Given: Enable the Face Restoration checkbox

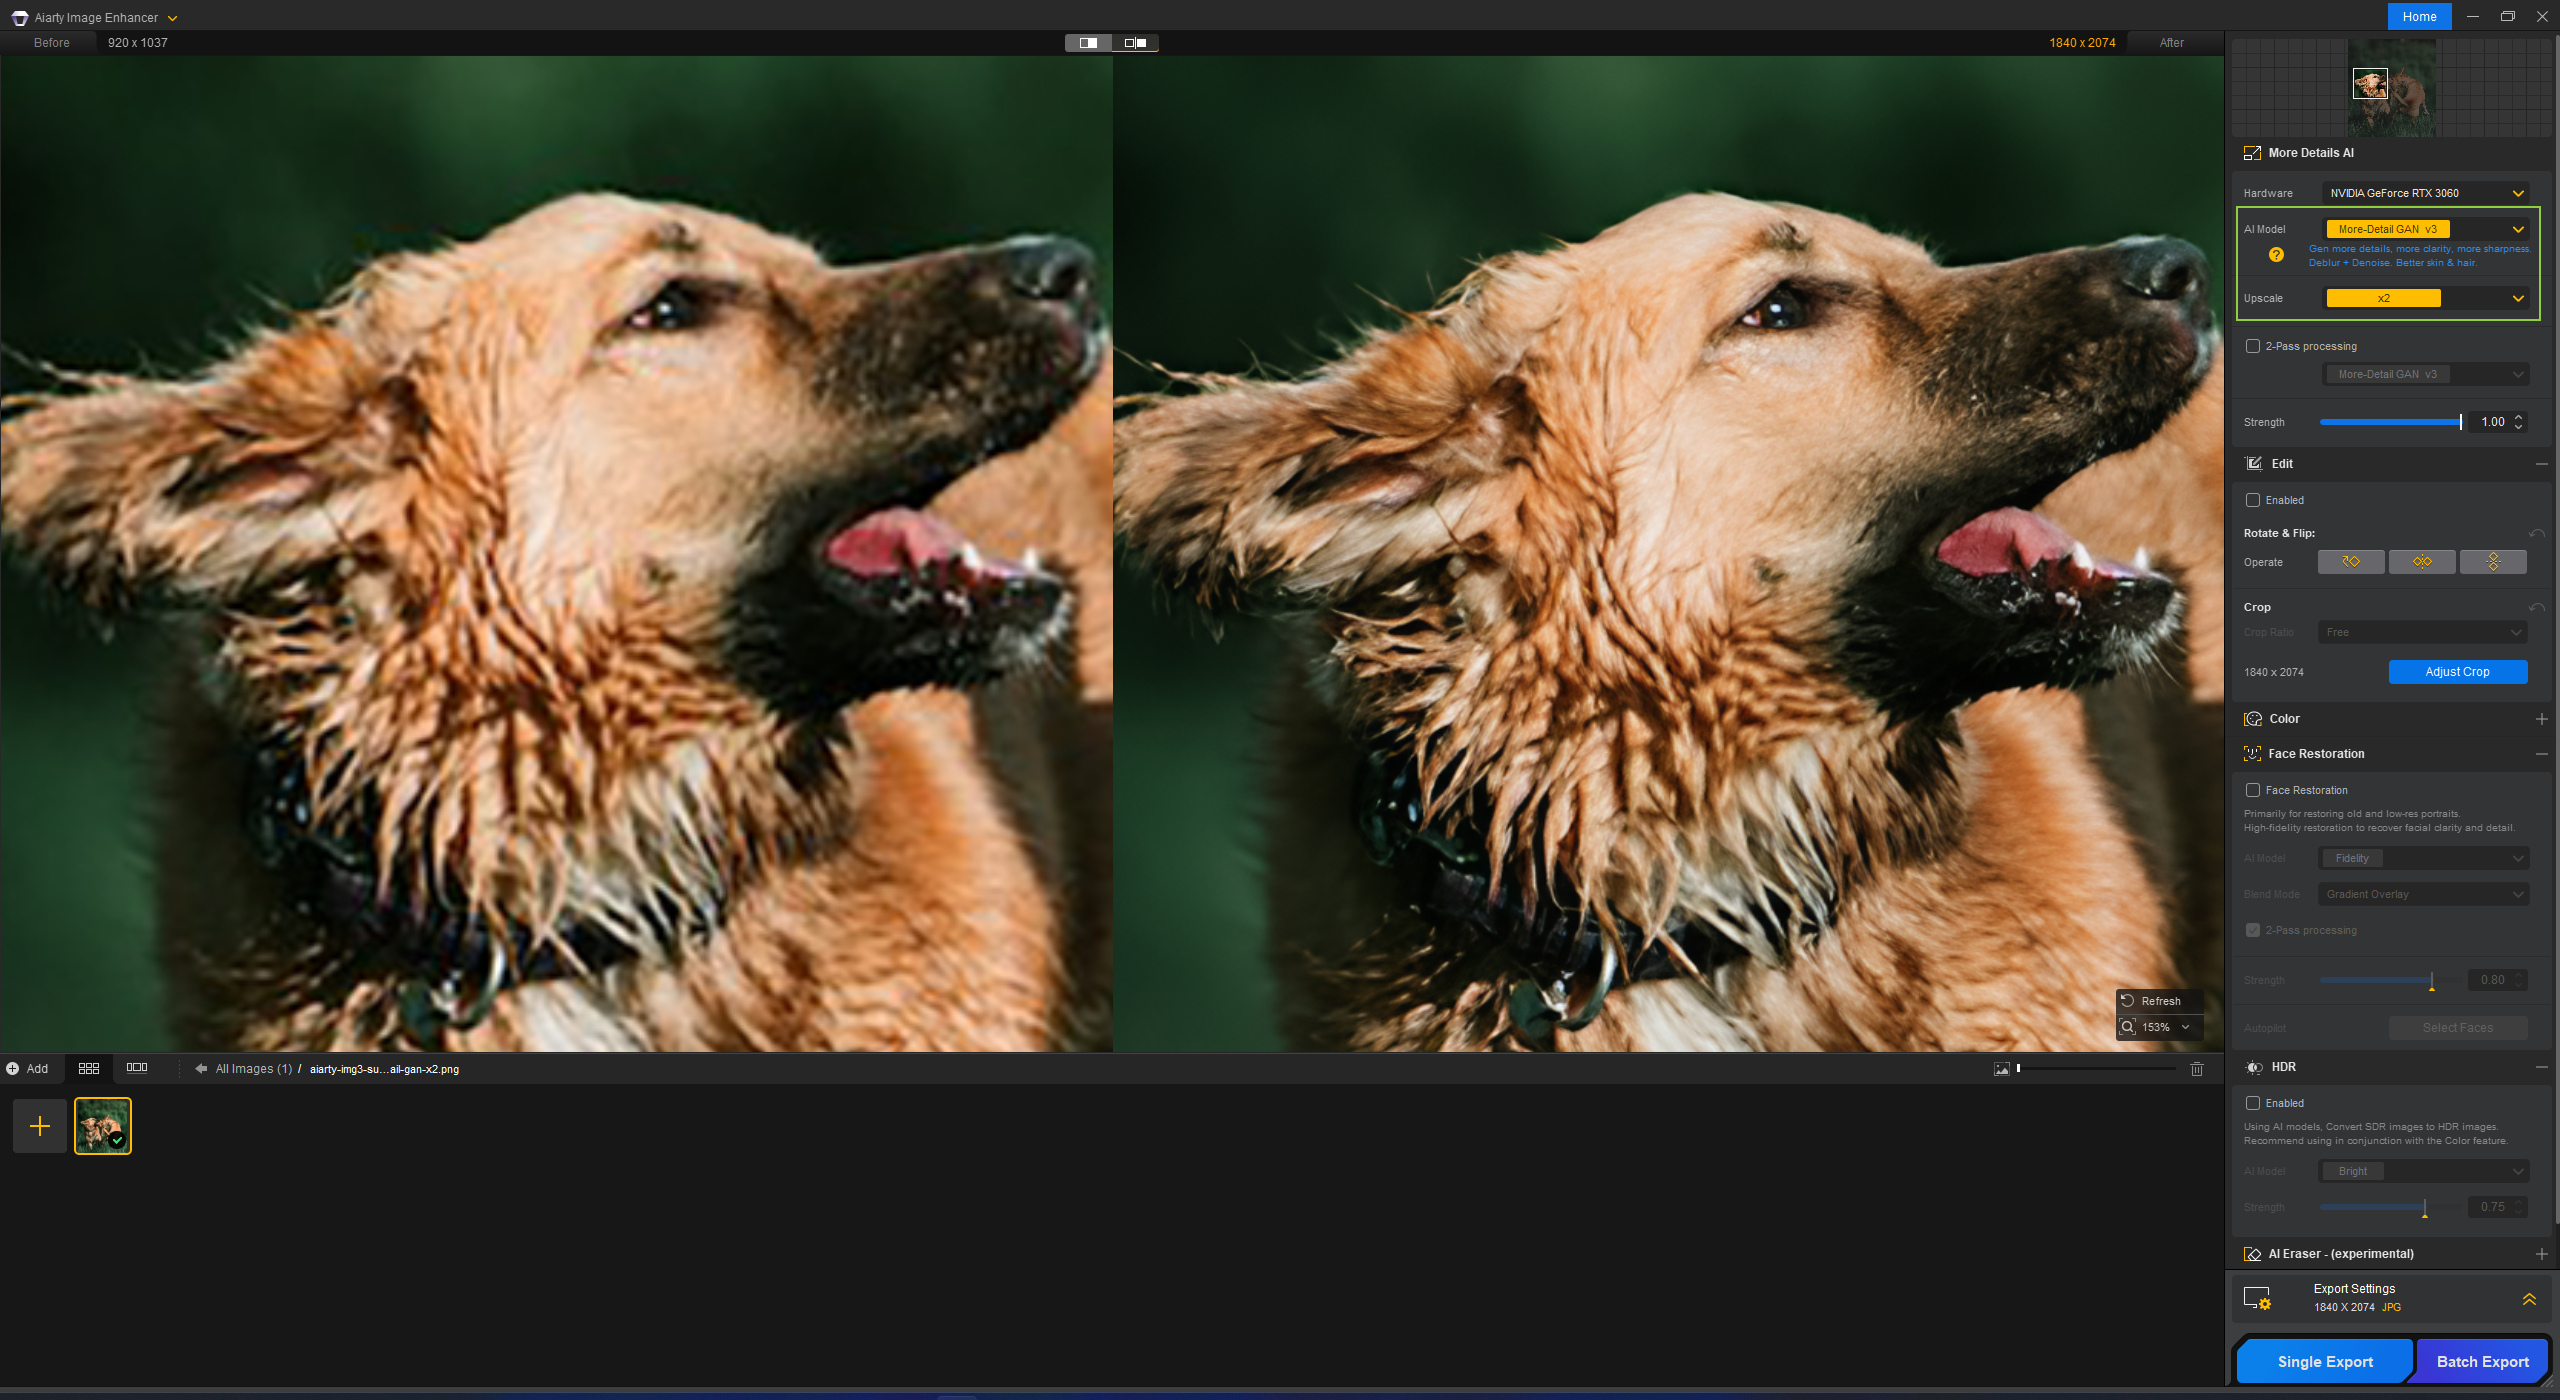Looking at the screenshot, I should (2253, 790).
